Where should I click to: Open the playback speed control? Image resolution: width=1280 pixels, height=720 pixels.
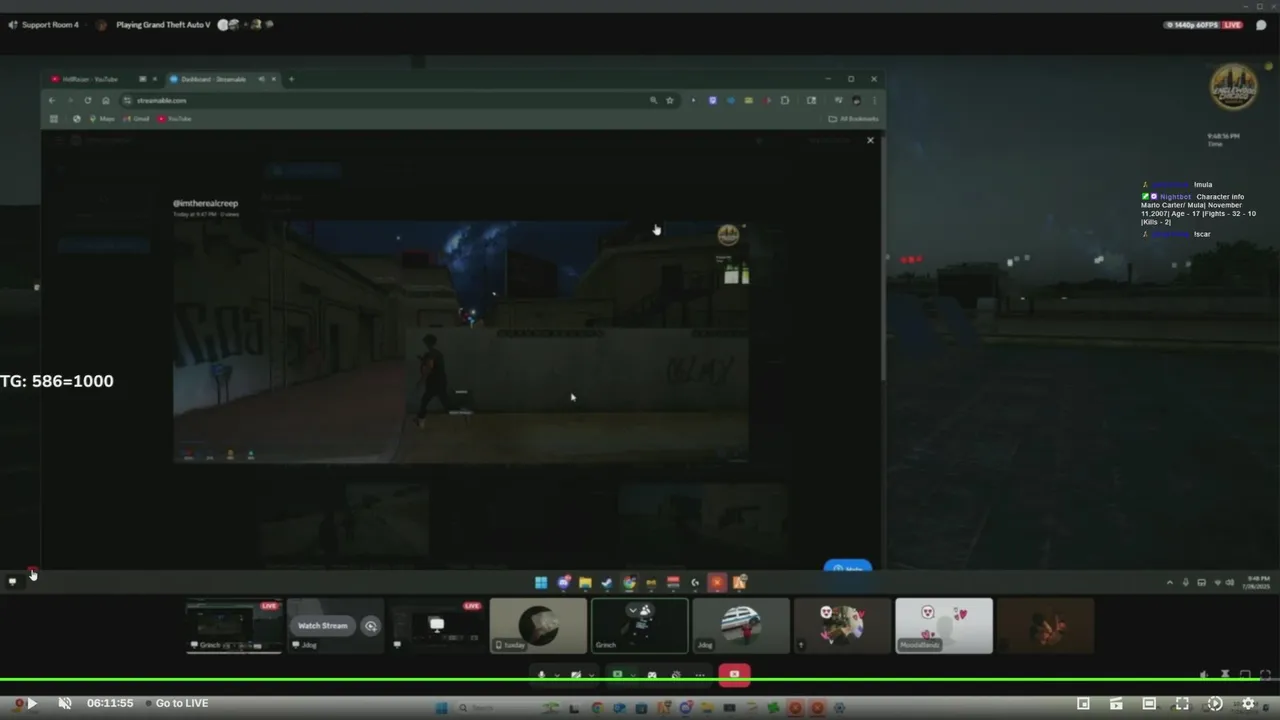[x=1215, y=704]
